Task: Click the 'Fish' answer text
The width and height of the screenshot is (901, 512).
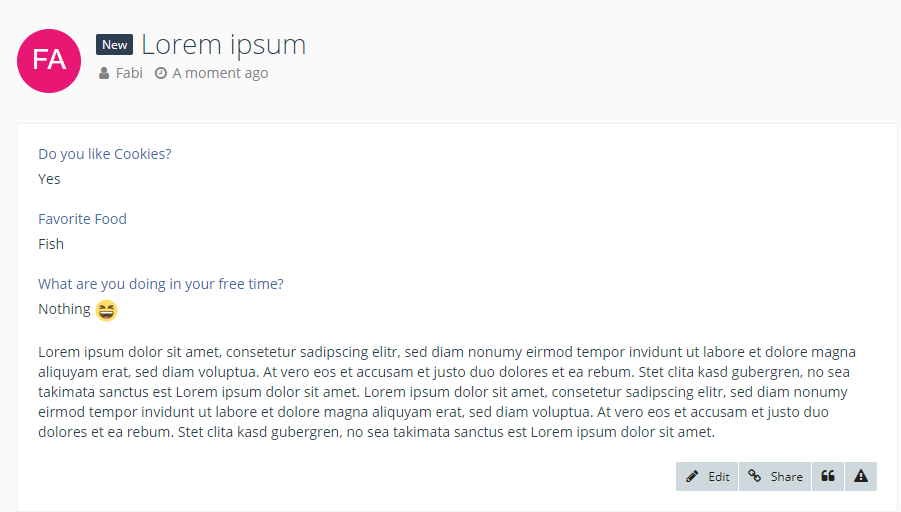Action: [51, 244]
